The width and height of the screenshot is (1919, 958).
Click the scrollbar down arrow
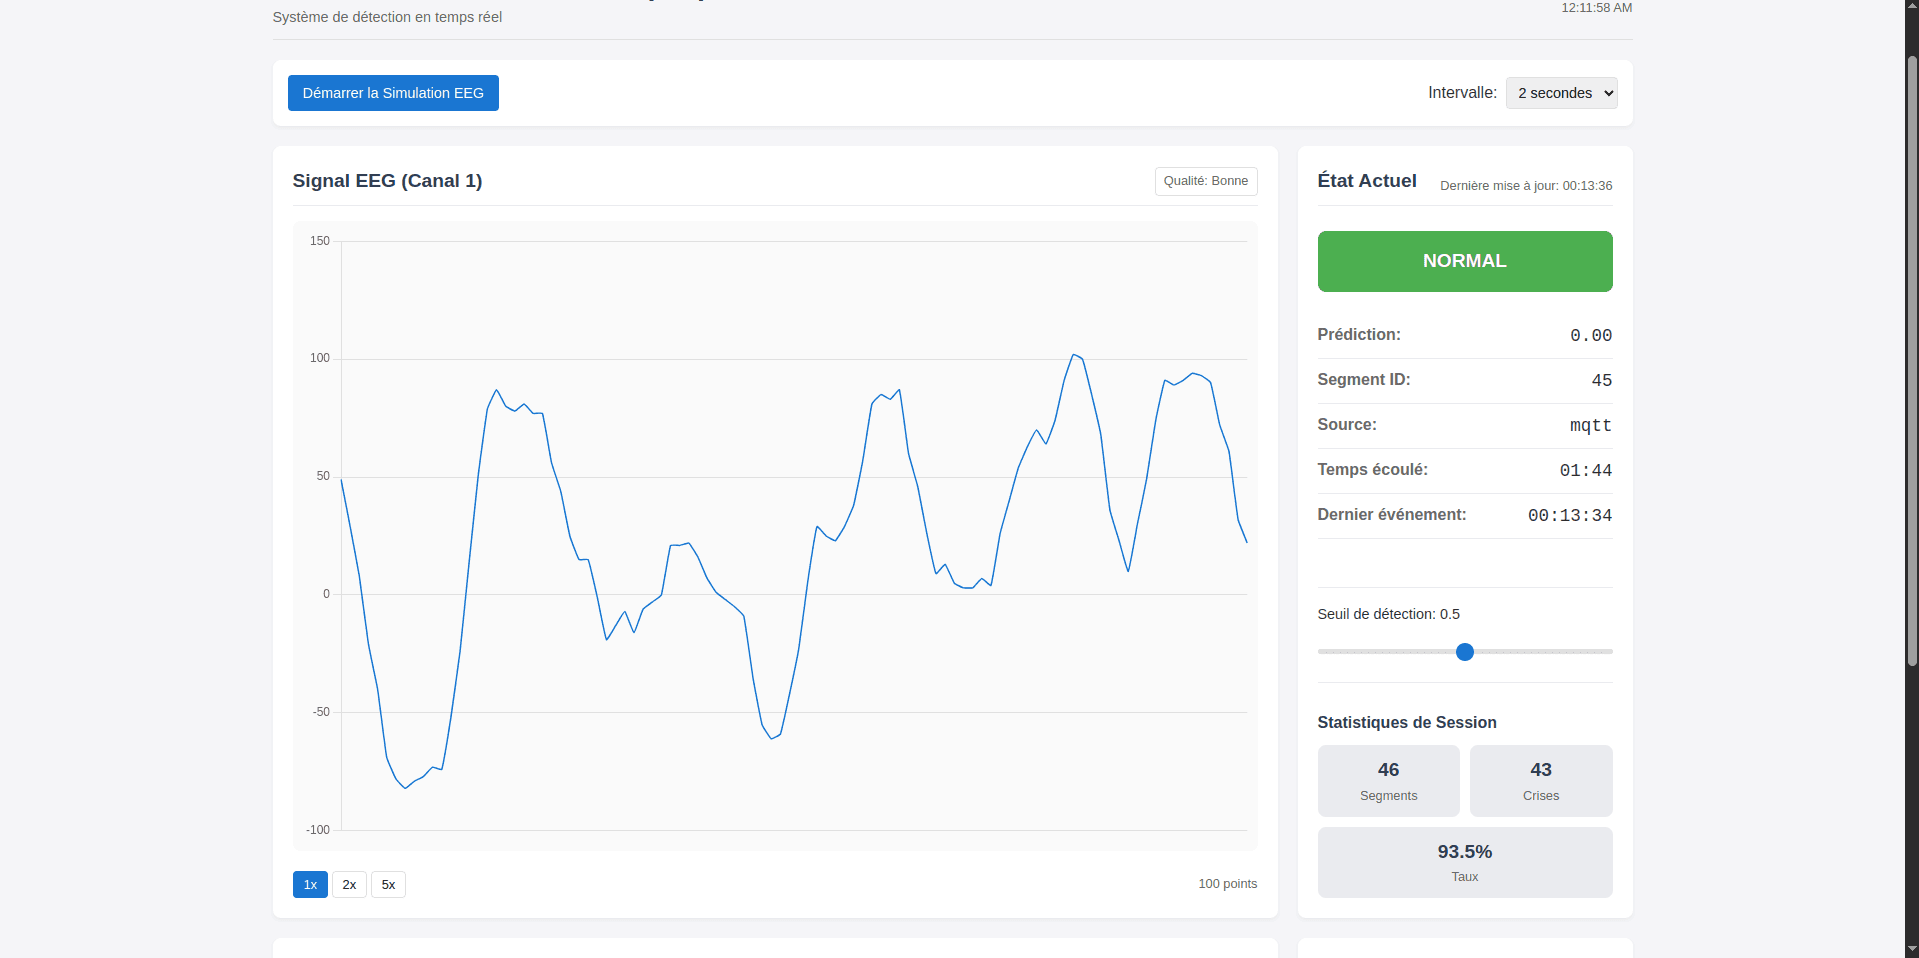[1911, 949]
